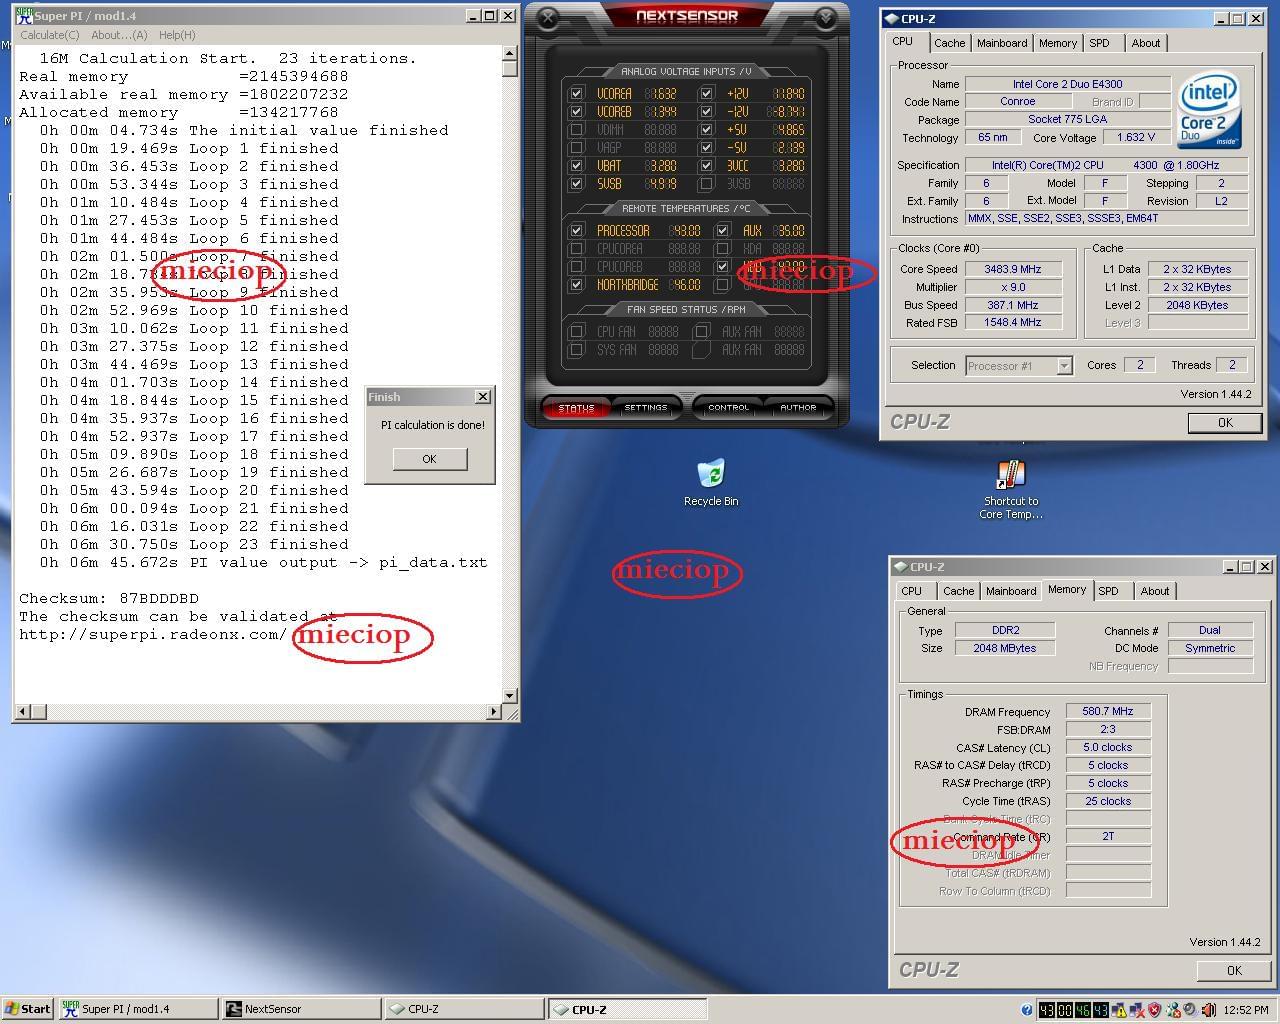The width and height of the screenshot is (1280, 1024).
Task: Click title bar icon of the CPU-Z Processor window
Action: (892, 19)
